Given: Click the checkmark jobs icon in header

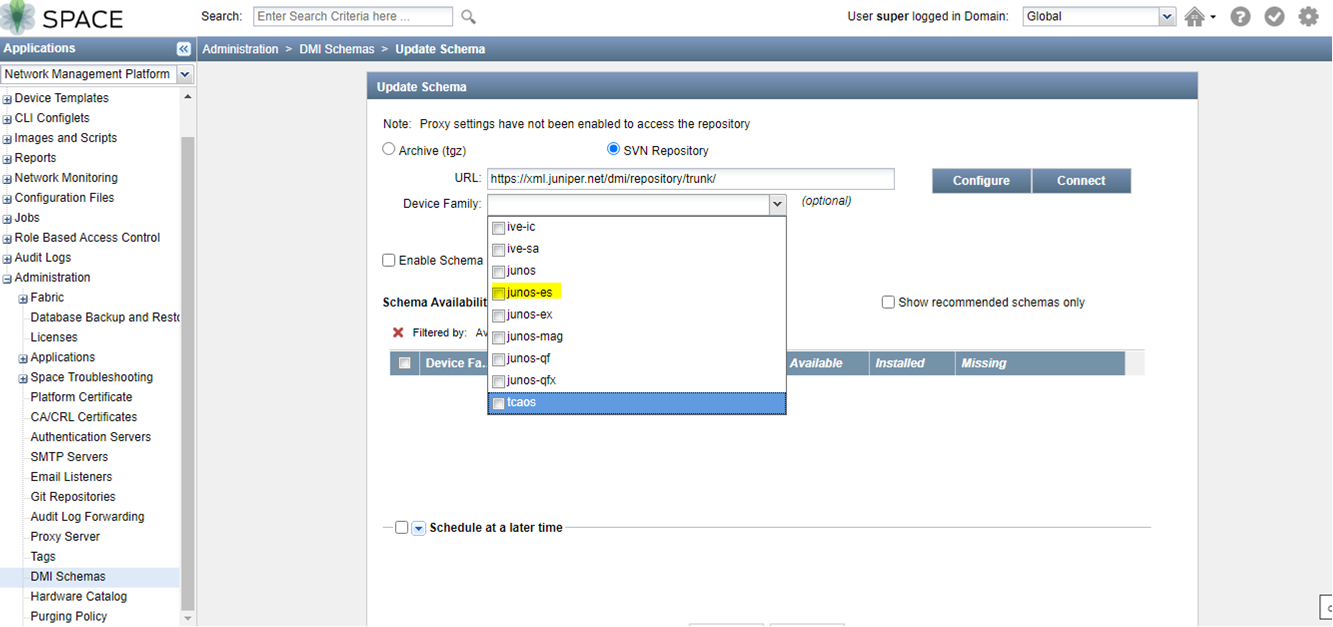Looking at the screenshot, I should tap(1274, 17).
